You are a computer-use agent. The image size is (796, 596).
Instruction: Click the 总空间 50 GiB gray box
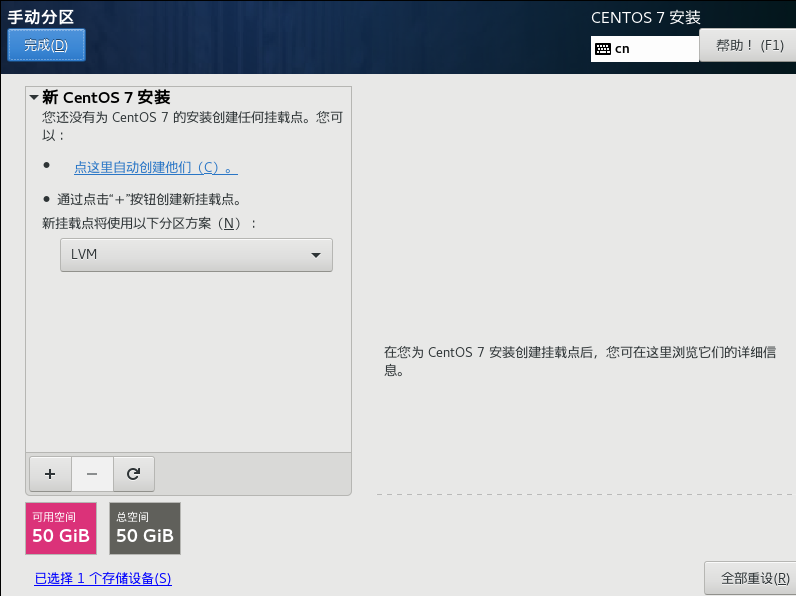click(x=145, y=528)
